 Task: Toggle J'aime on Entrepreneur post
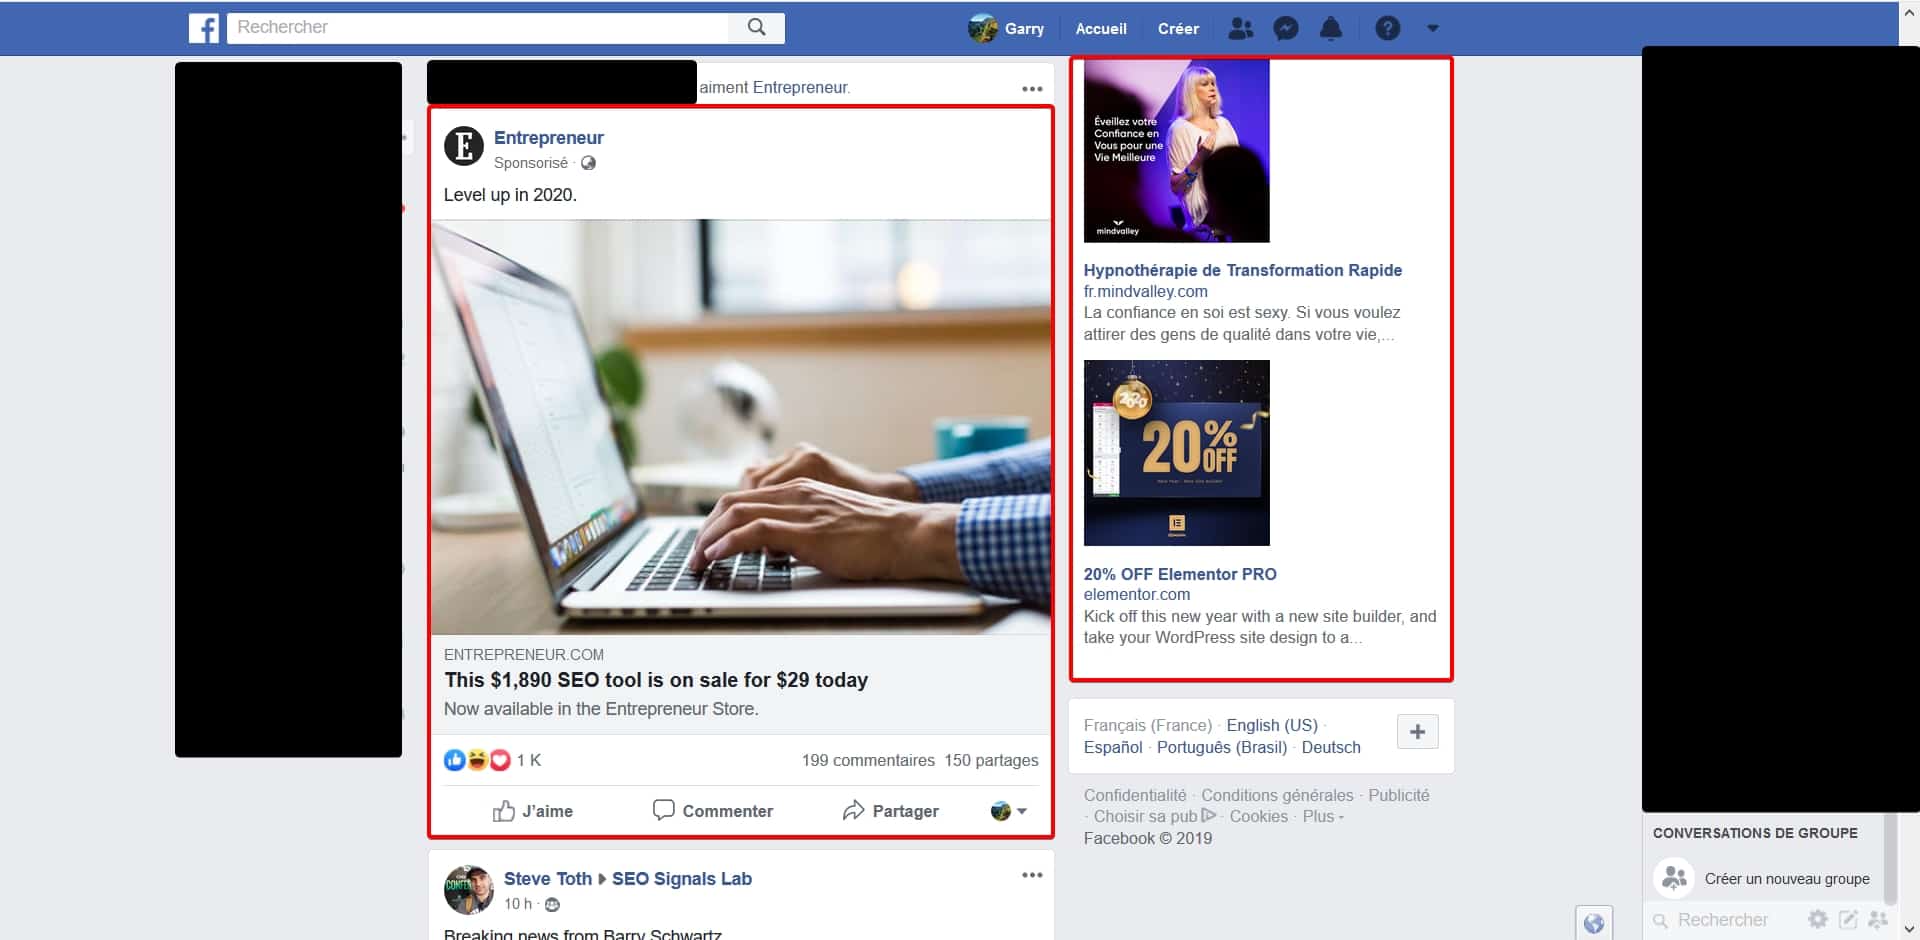[x=533, y=811]
